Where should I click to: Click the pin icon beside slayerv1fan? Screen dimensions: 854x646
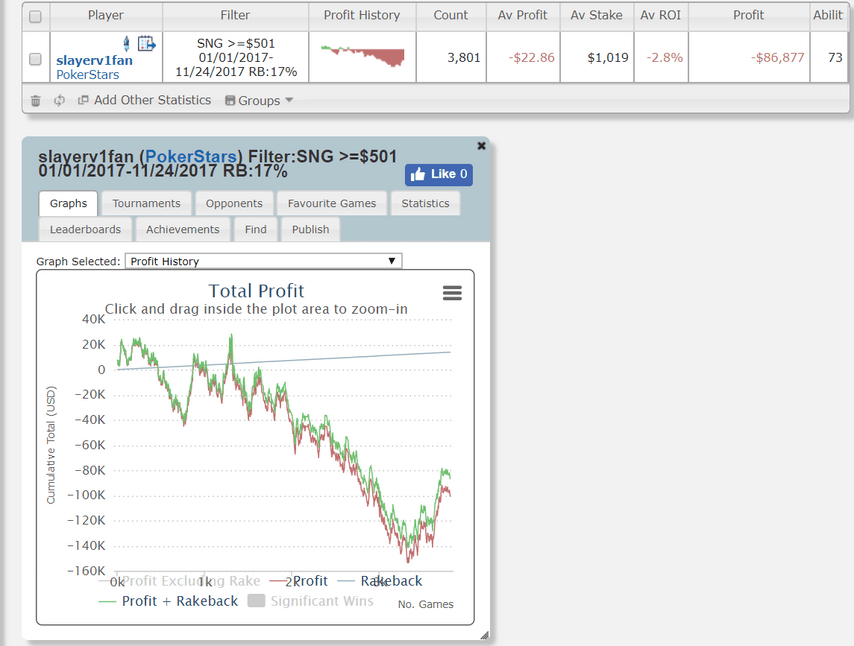tap(126, 43)
